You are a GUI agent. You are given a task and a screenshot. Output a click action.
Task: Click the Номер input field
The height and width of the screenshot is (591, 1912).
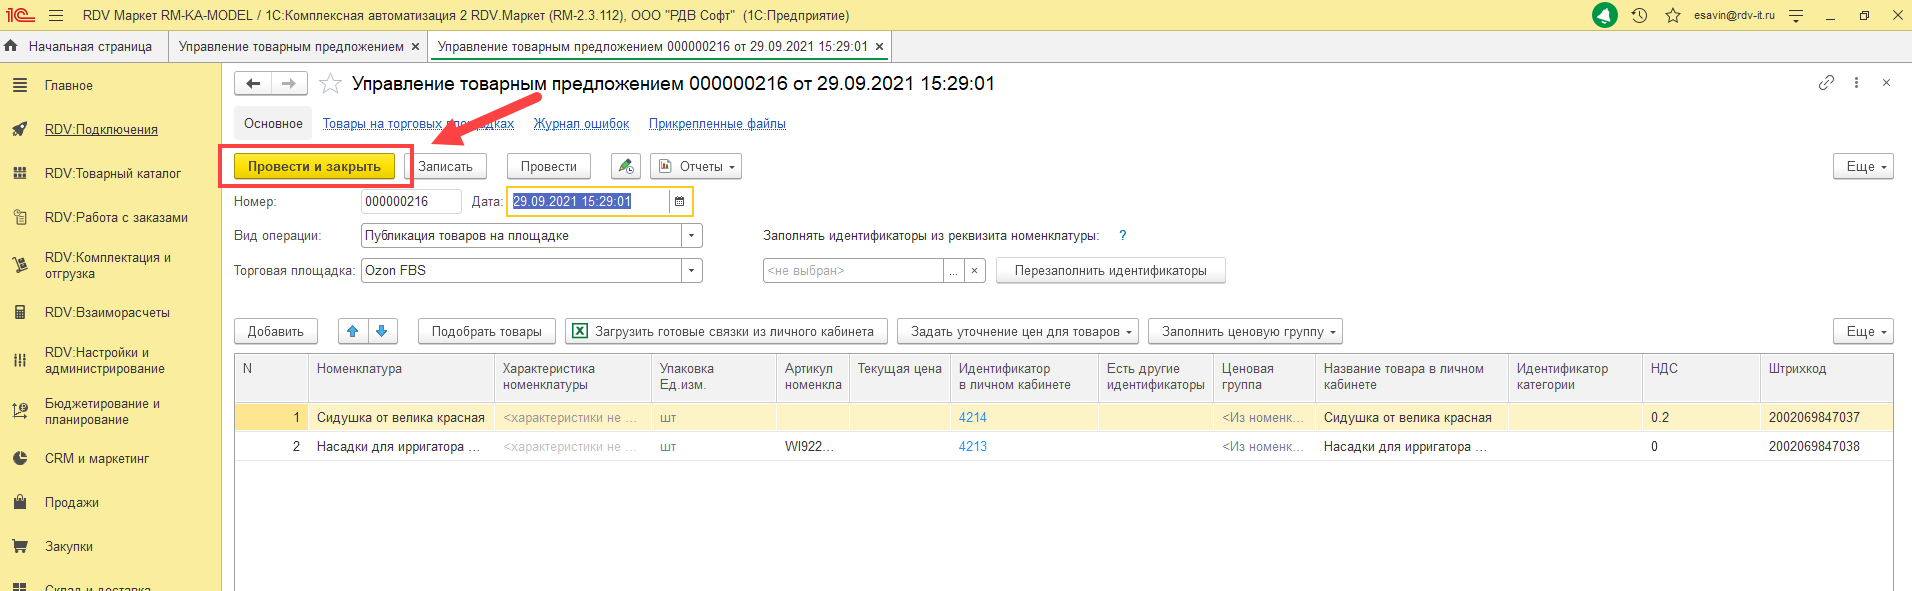[411, 202]
